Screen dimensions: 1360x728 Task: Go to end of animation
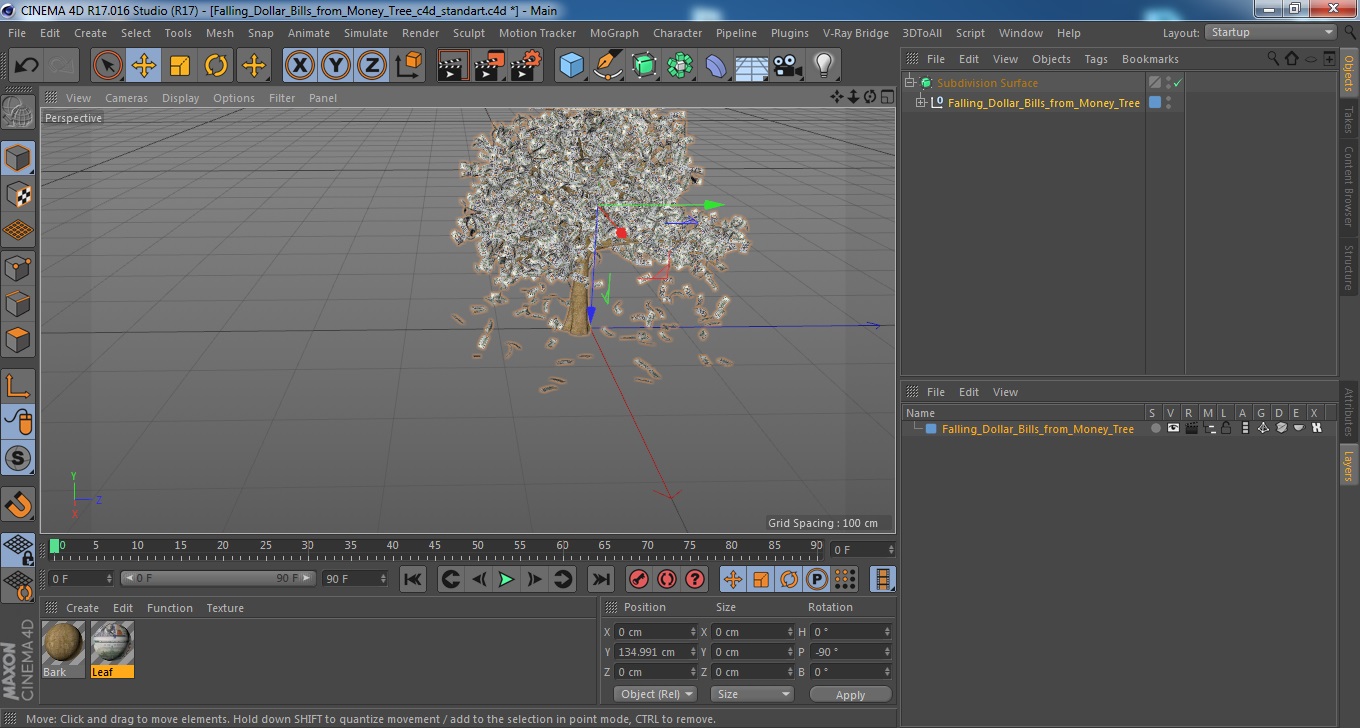[x=600, y=579]
